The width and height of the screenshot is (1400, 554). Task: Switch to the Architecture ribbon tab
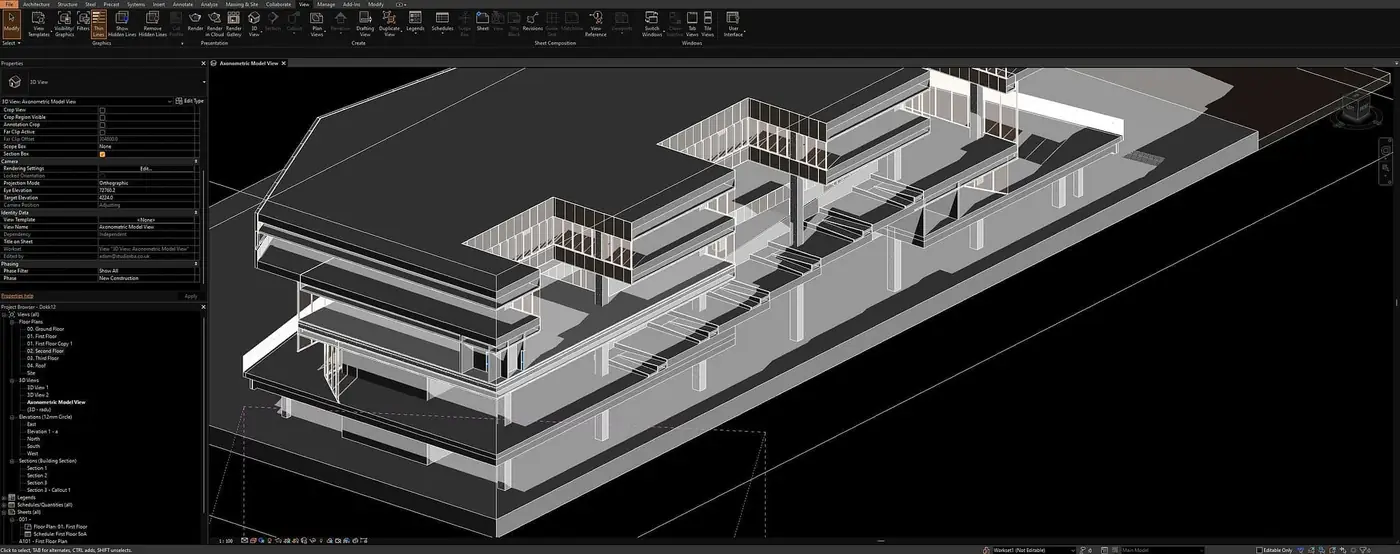pyautogui.click(x=37, y=4)
